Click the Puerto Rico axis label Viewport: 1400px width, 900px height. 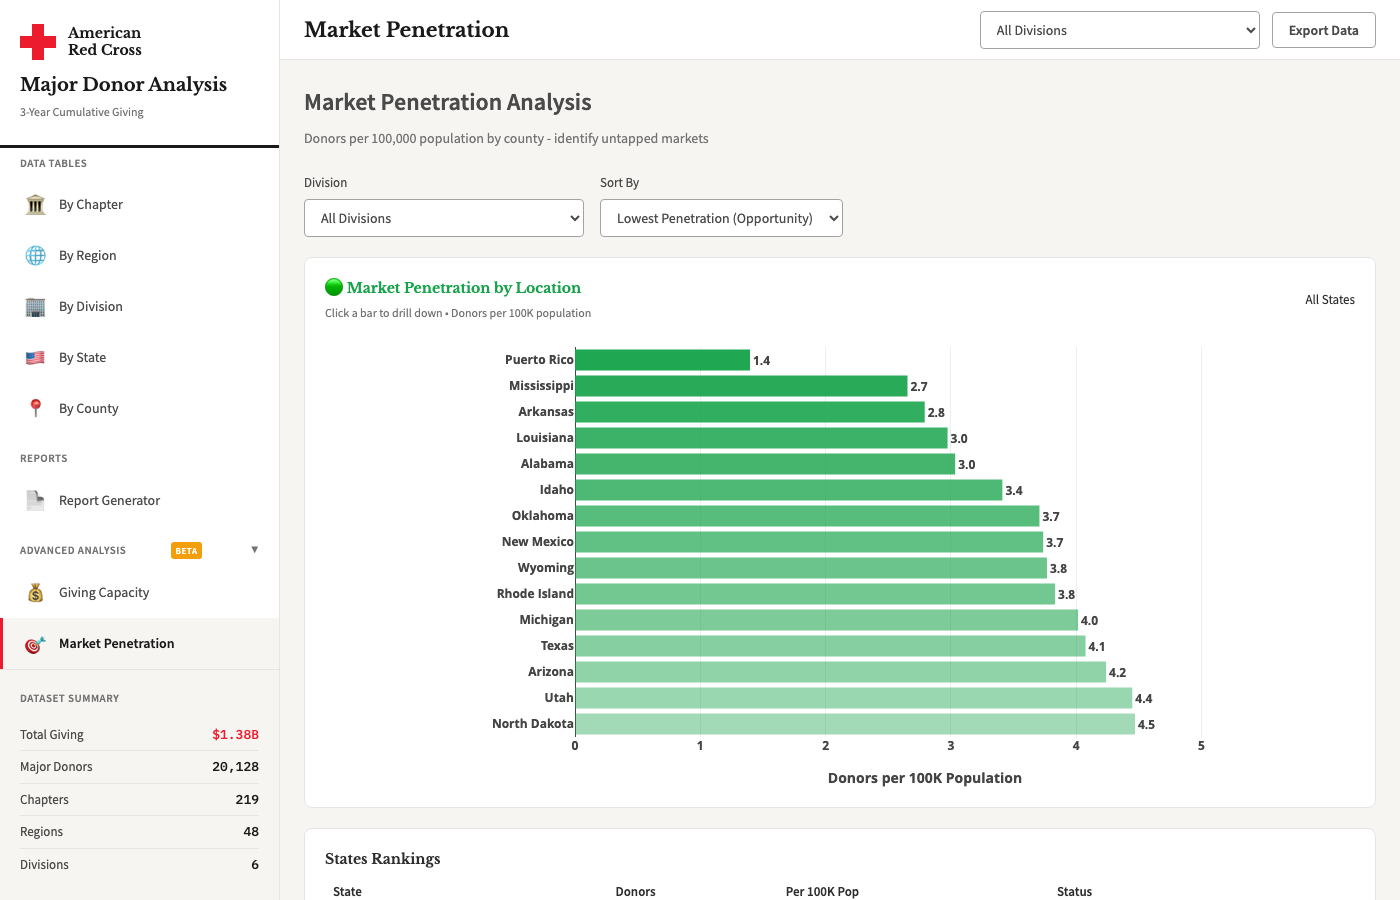[539, 360]
